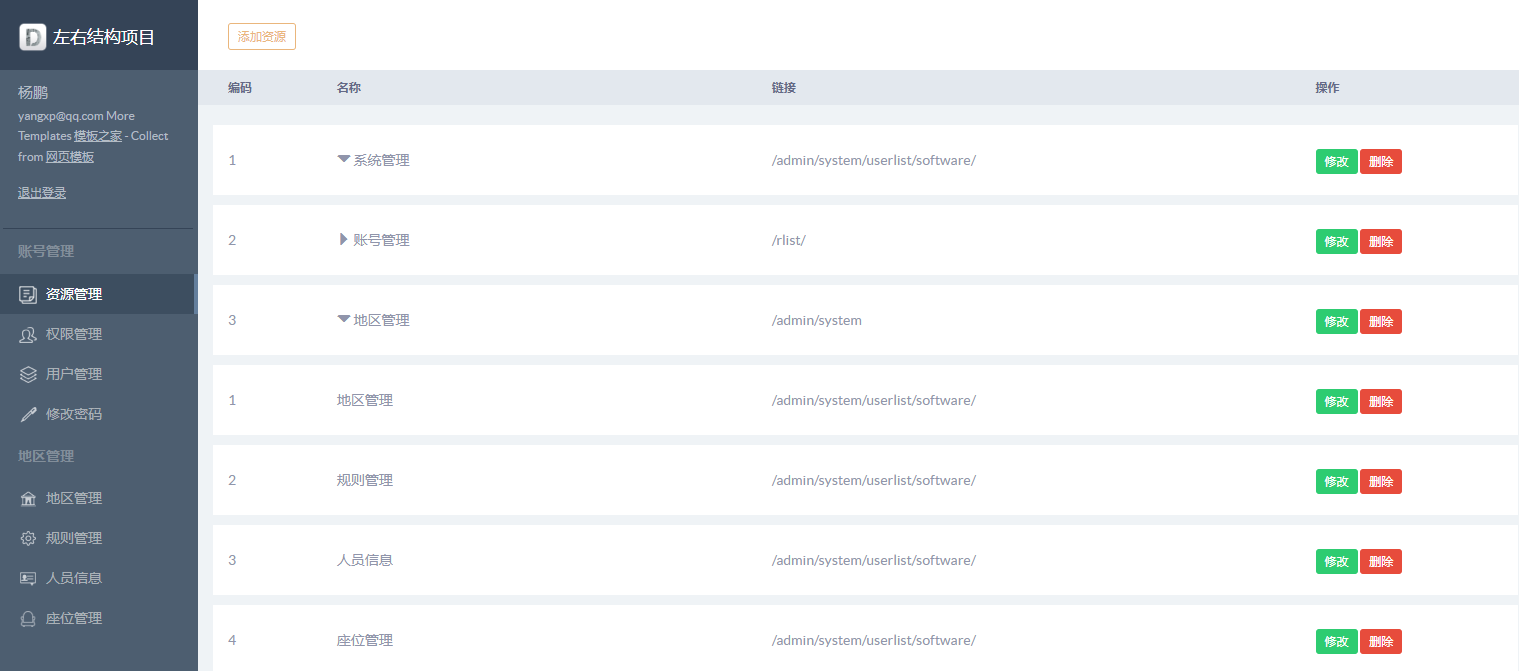This screenshot has width=1519, height=671.
Task: Collapse the 地区管理 tree arrow in table
Action: (343, 319)
